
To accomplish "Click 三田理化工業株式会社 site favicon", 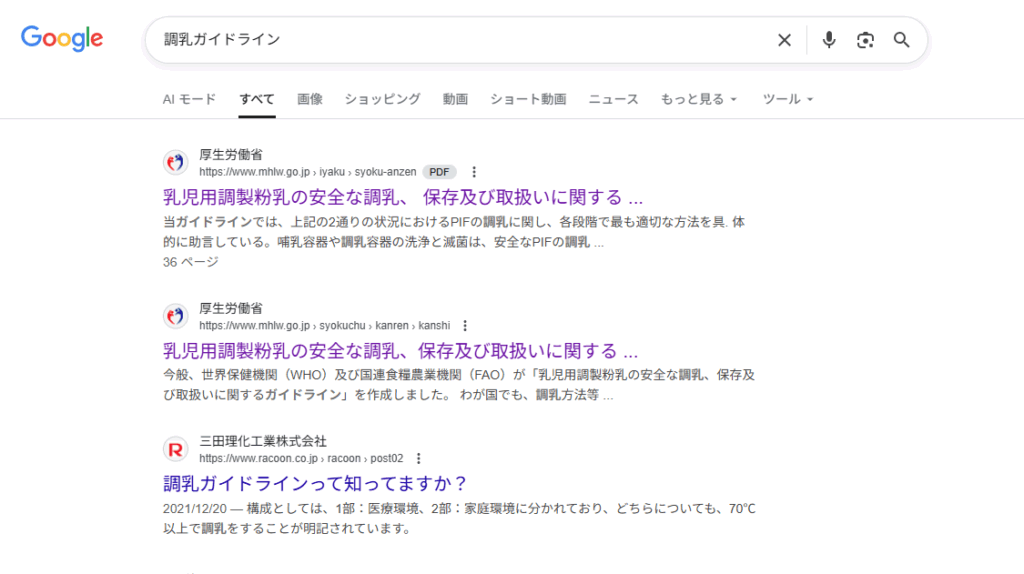I will (x=176, y=450).
